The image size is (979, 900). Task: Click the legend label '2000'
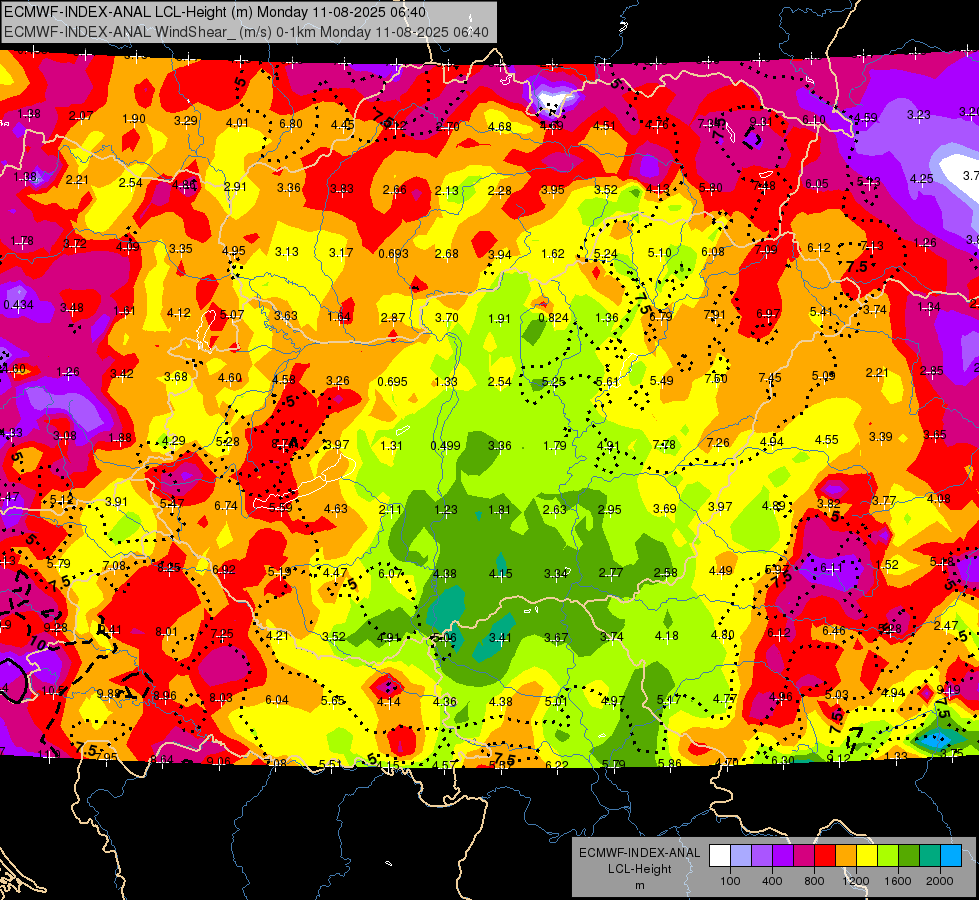(x=940, y=881)
